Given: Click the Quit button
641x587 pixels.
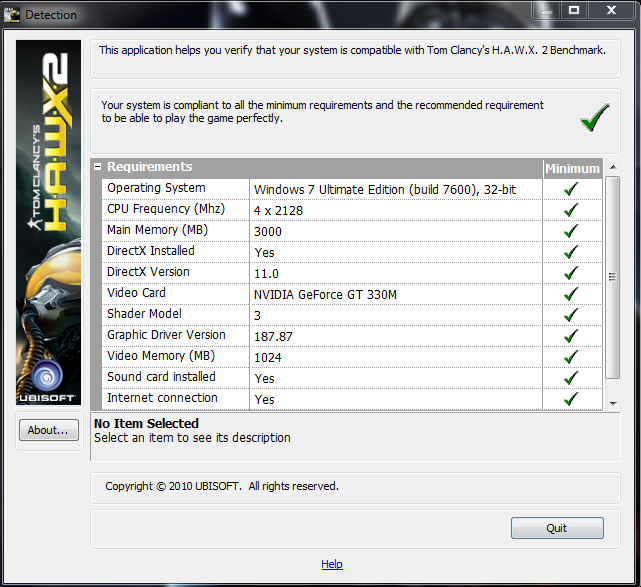Looking at the screenshot, I should 557,528.
